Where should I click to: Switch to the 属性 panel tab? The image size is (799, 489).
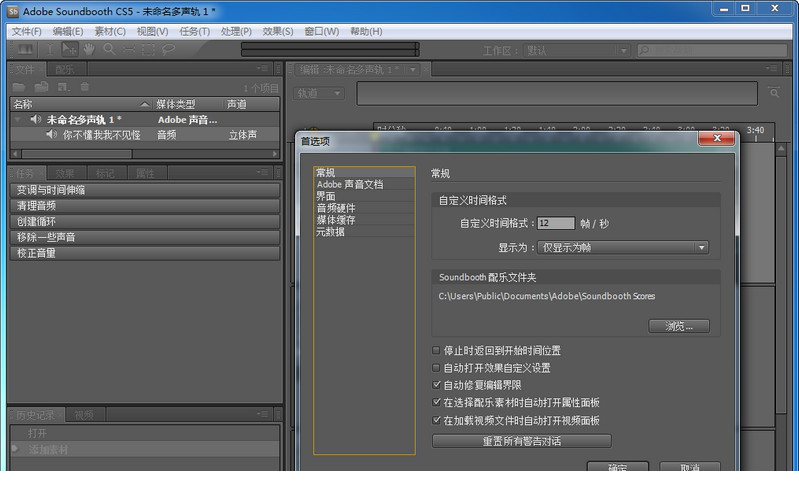145,174
